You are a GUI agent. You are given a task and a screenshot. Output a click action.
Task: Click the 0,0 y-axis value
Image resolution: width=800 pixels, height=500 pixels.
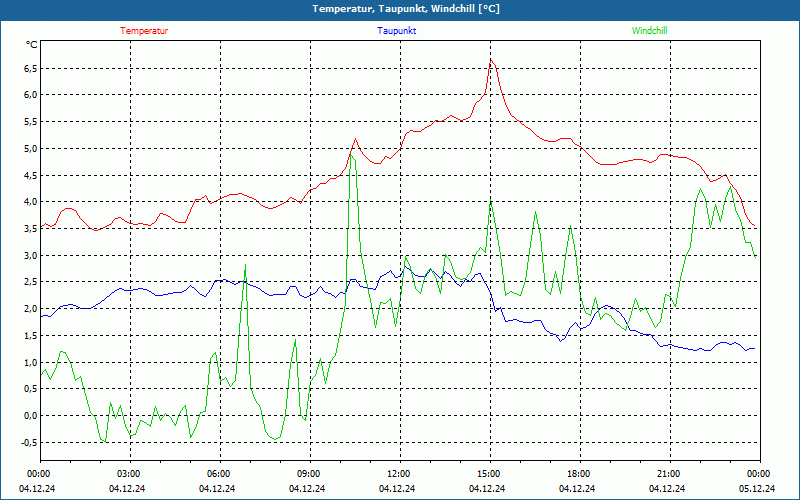[30, 416]
